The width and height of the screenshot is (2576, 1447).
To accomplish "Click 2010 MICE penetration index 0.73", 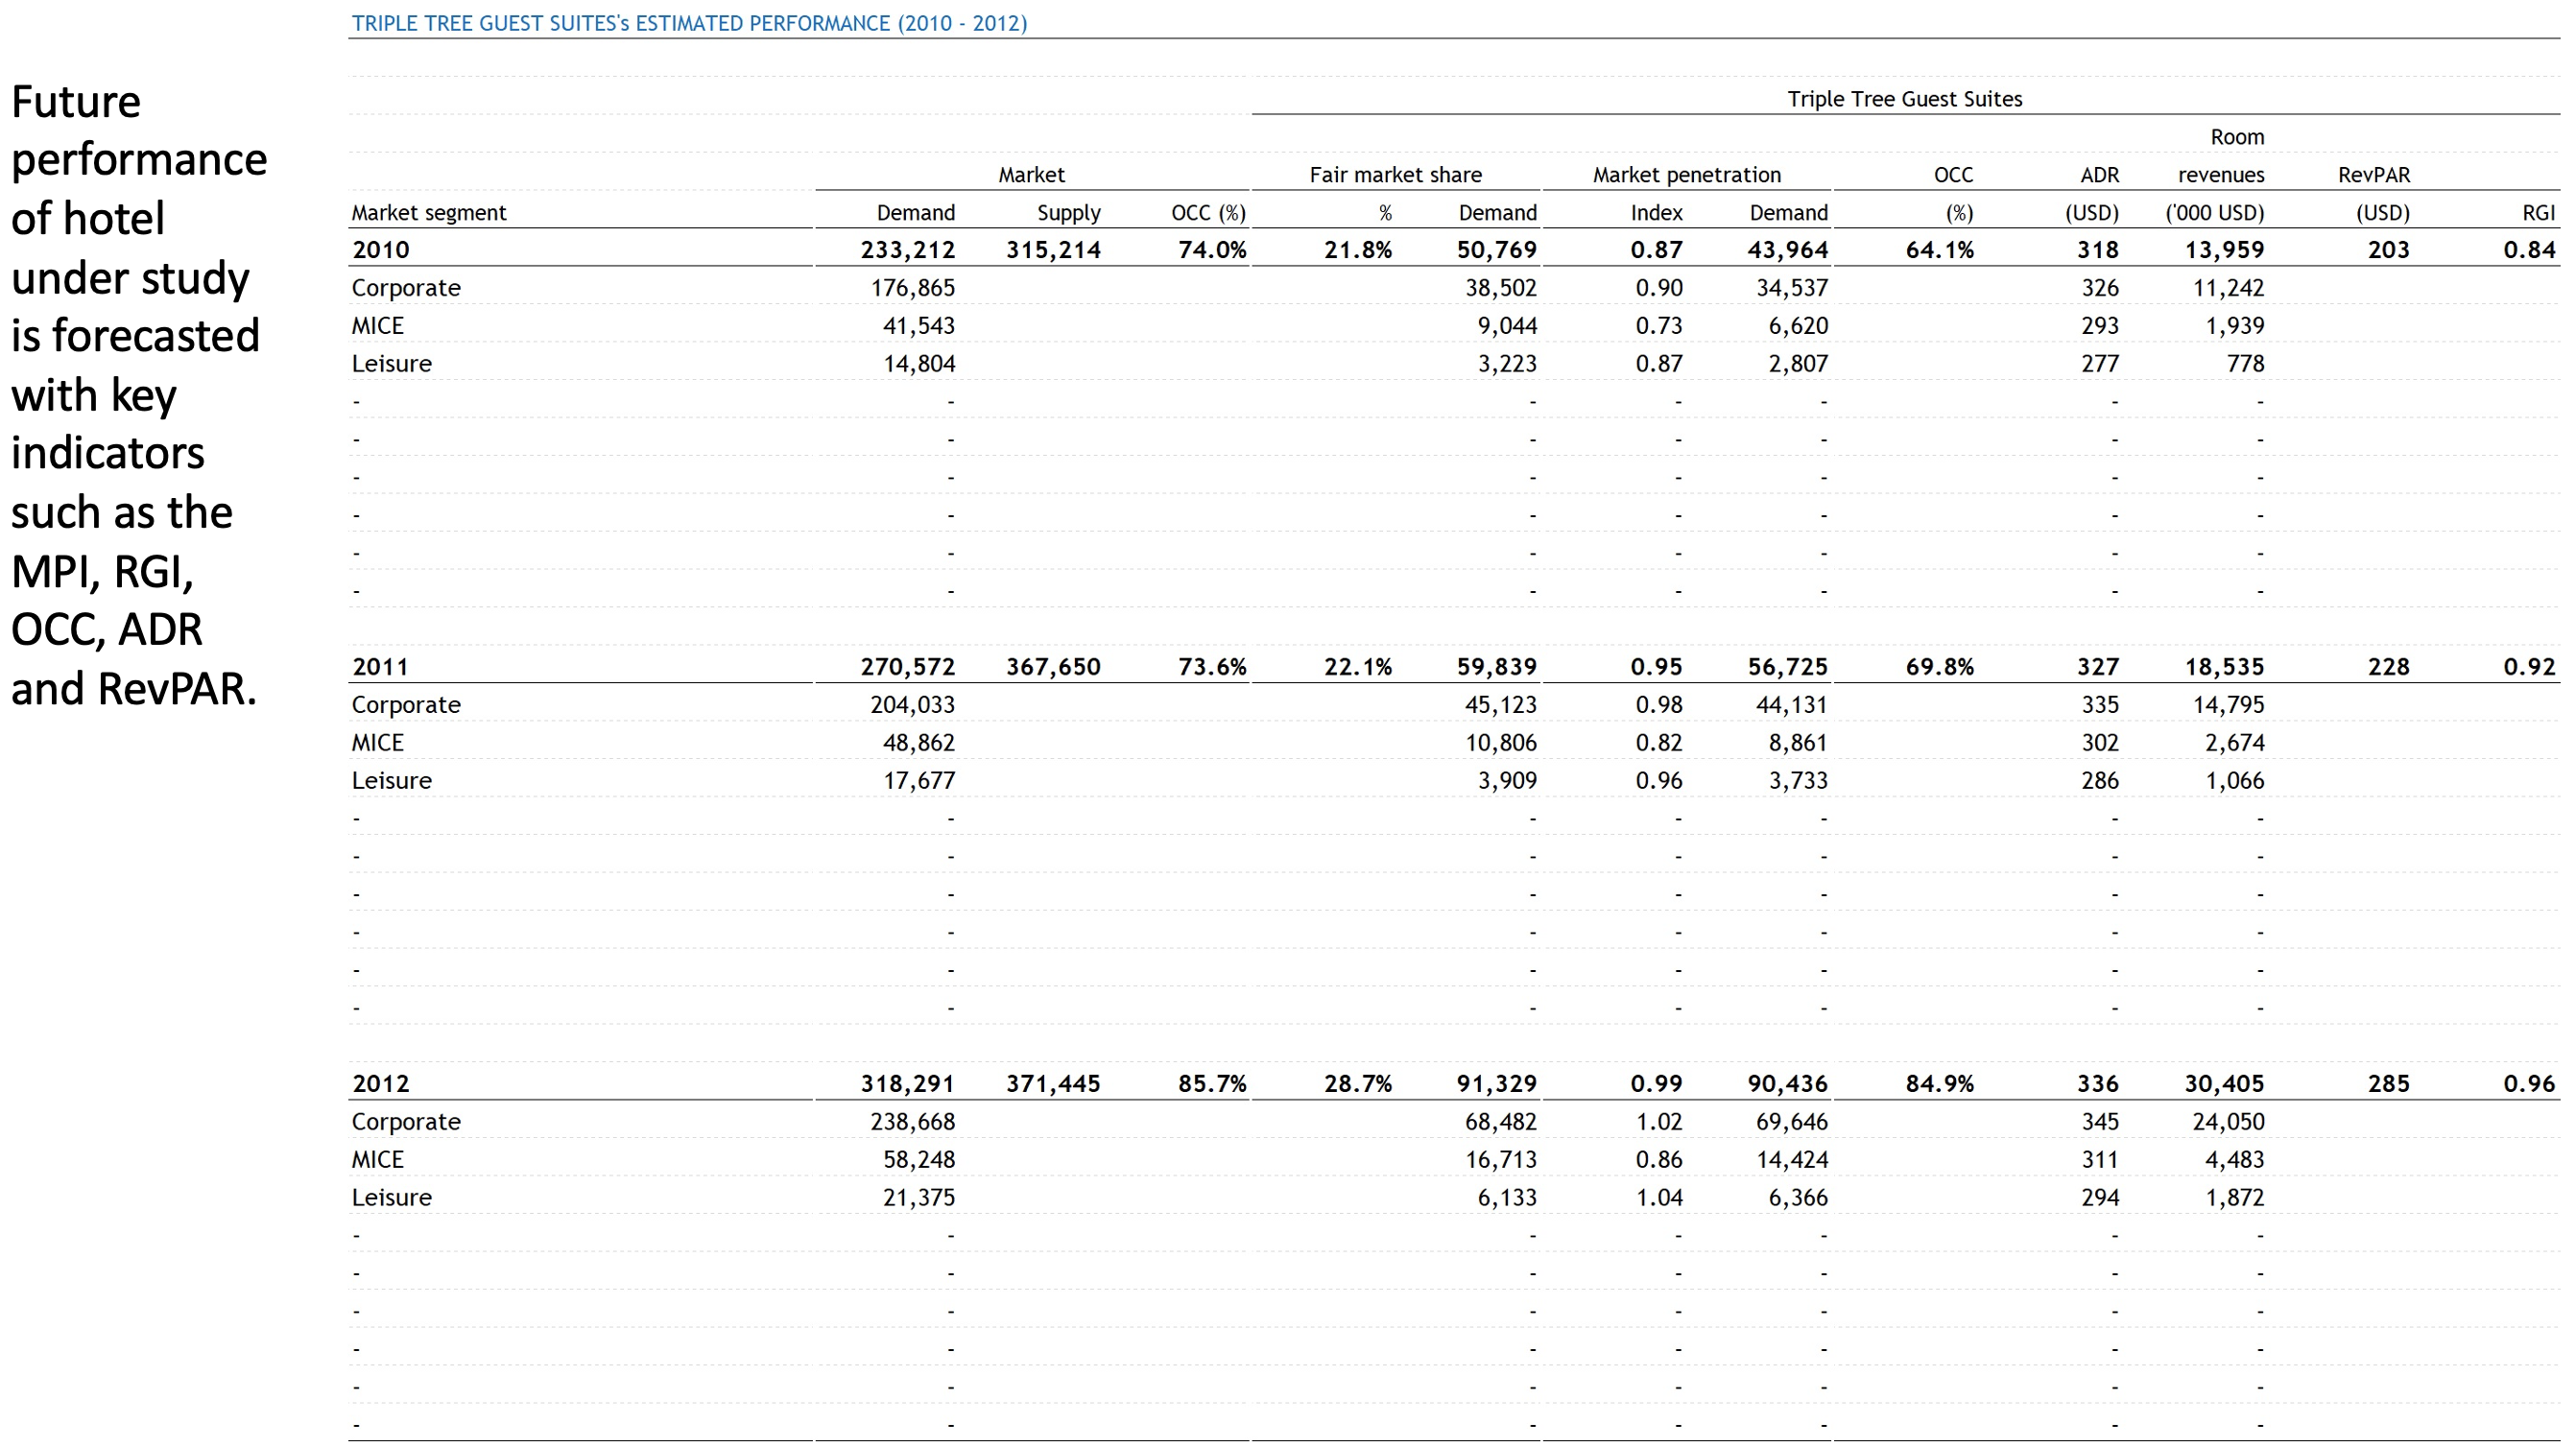I will click(1659, 326).
